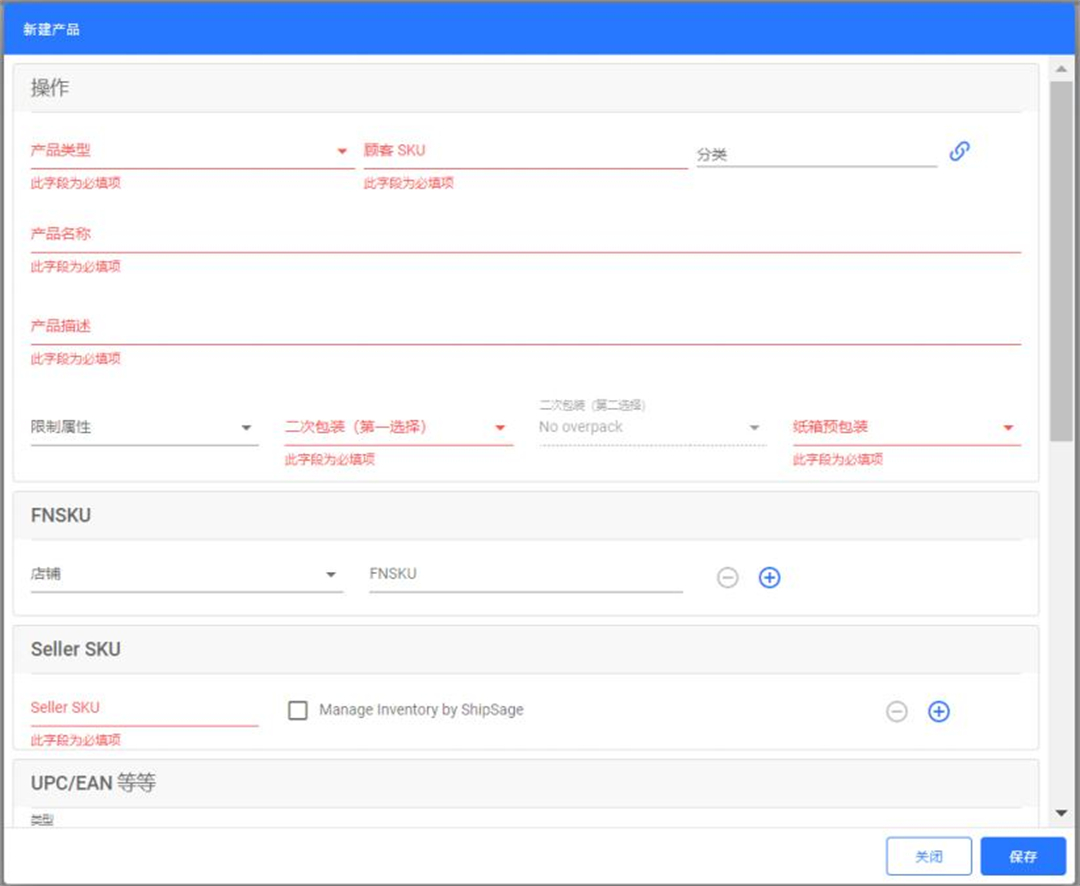
Task: Click the scrollbar up arrow
Action: coord(1061,69)
